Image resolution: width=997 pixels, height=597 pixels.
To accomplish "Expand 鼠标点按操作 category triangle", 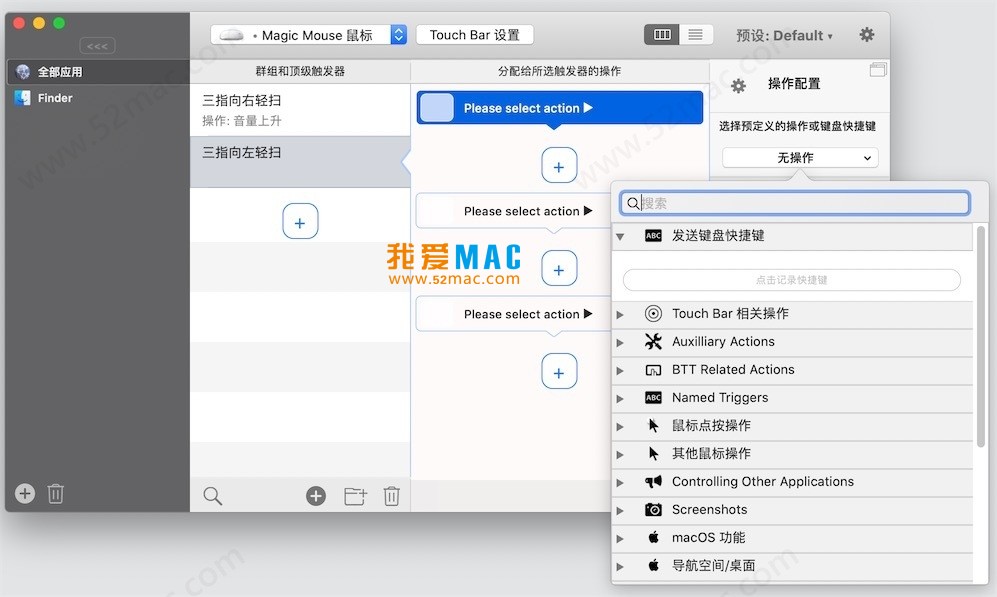I will (620, 426).
